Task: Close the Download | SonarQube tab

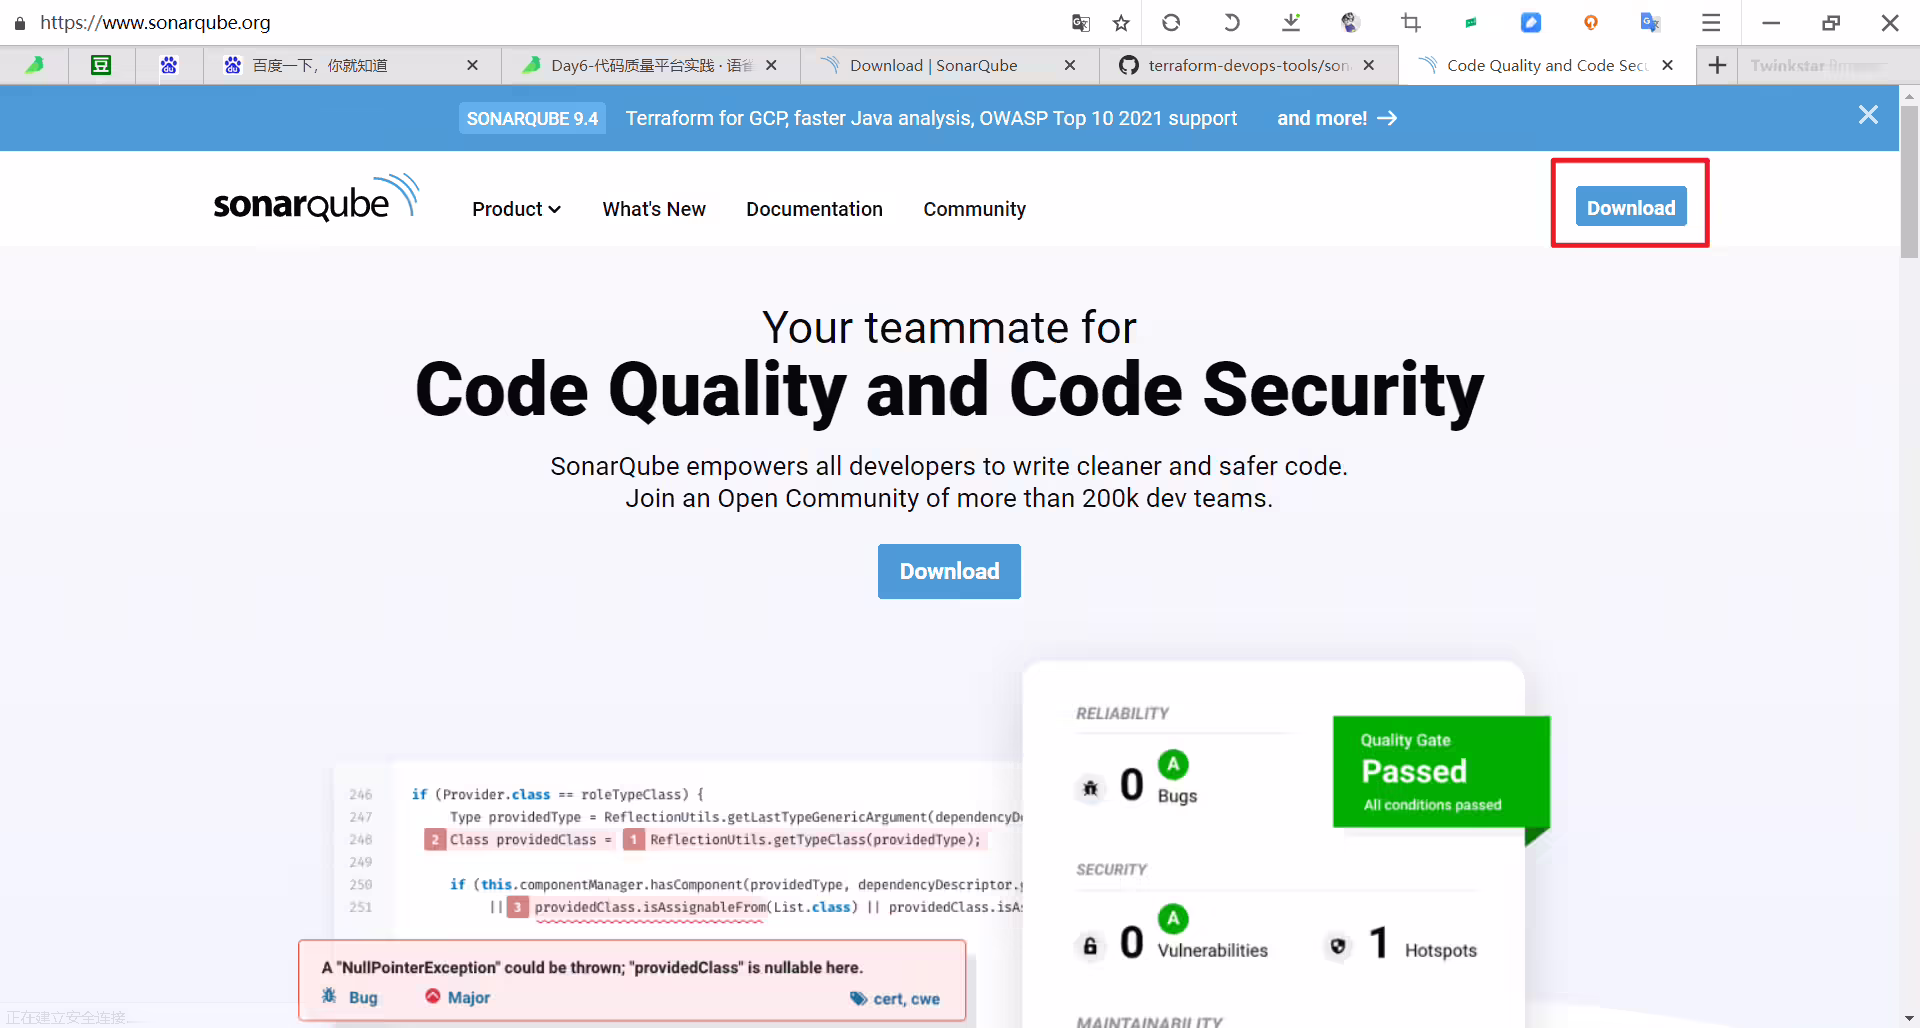Action: [x=1070, y=65]
